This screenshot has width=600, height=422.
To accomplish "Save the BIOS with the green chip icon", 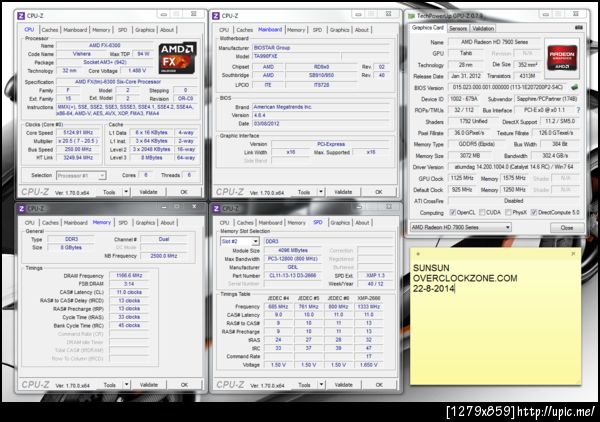I will (574, 87).
